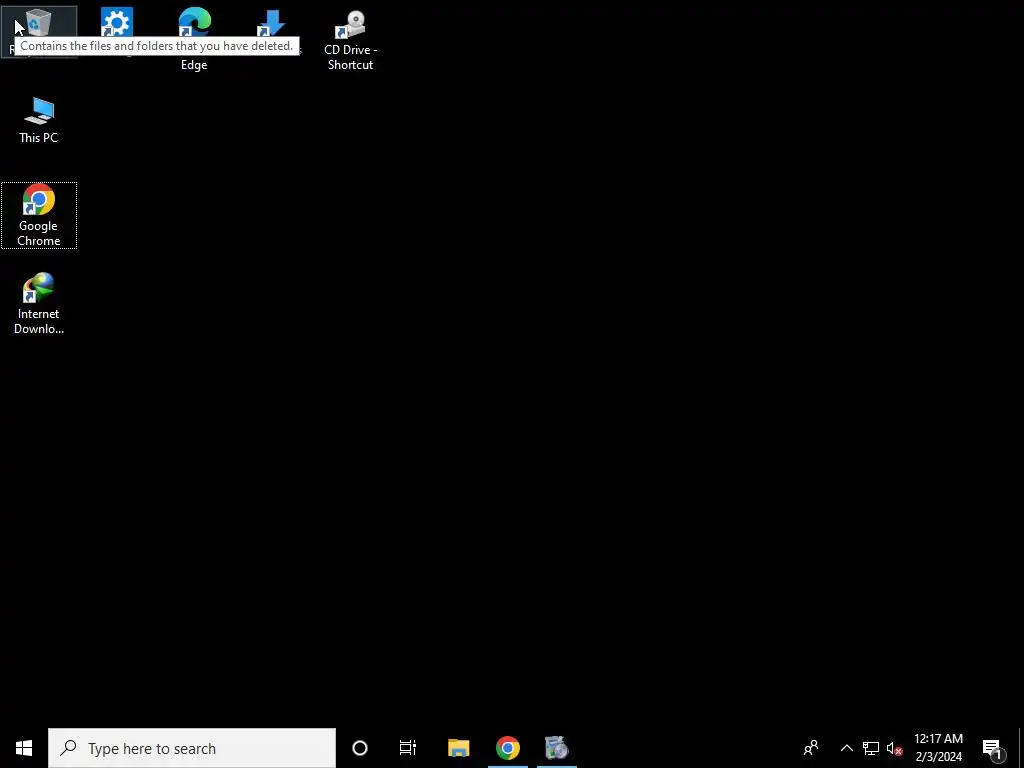Open the Action Center notifications icon
The width and height of the screenshot is (1024, 768).
tap(992, 748)
